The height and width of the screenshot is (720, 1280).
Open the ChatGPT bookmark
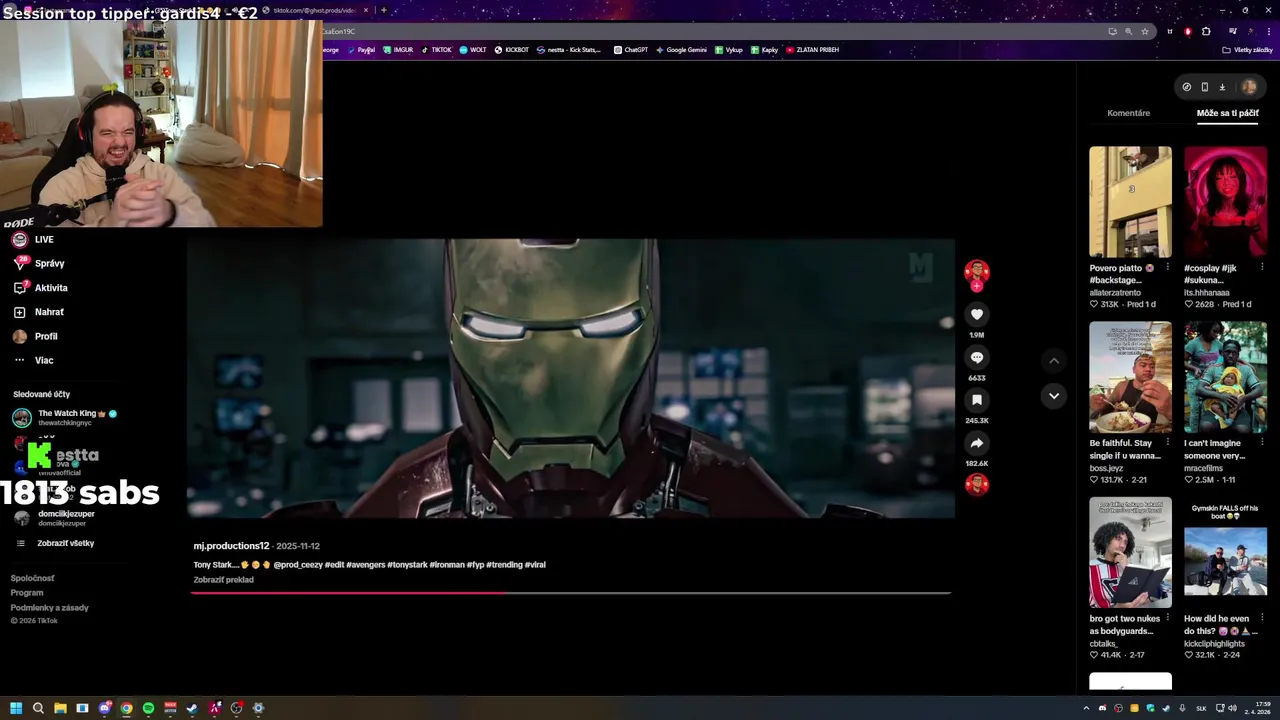tap(630, 50)
